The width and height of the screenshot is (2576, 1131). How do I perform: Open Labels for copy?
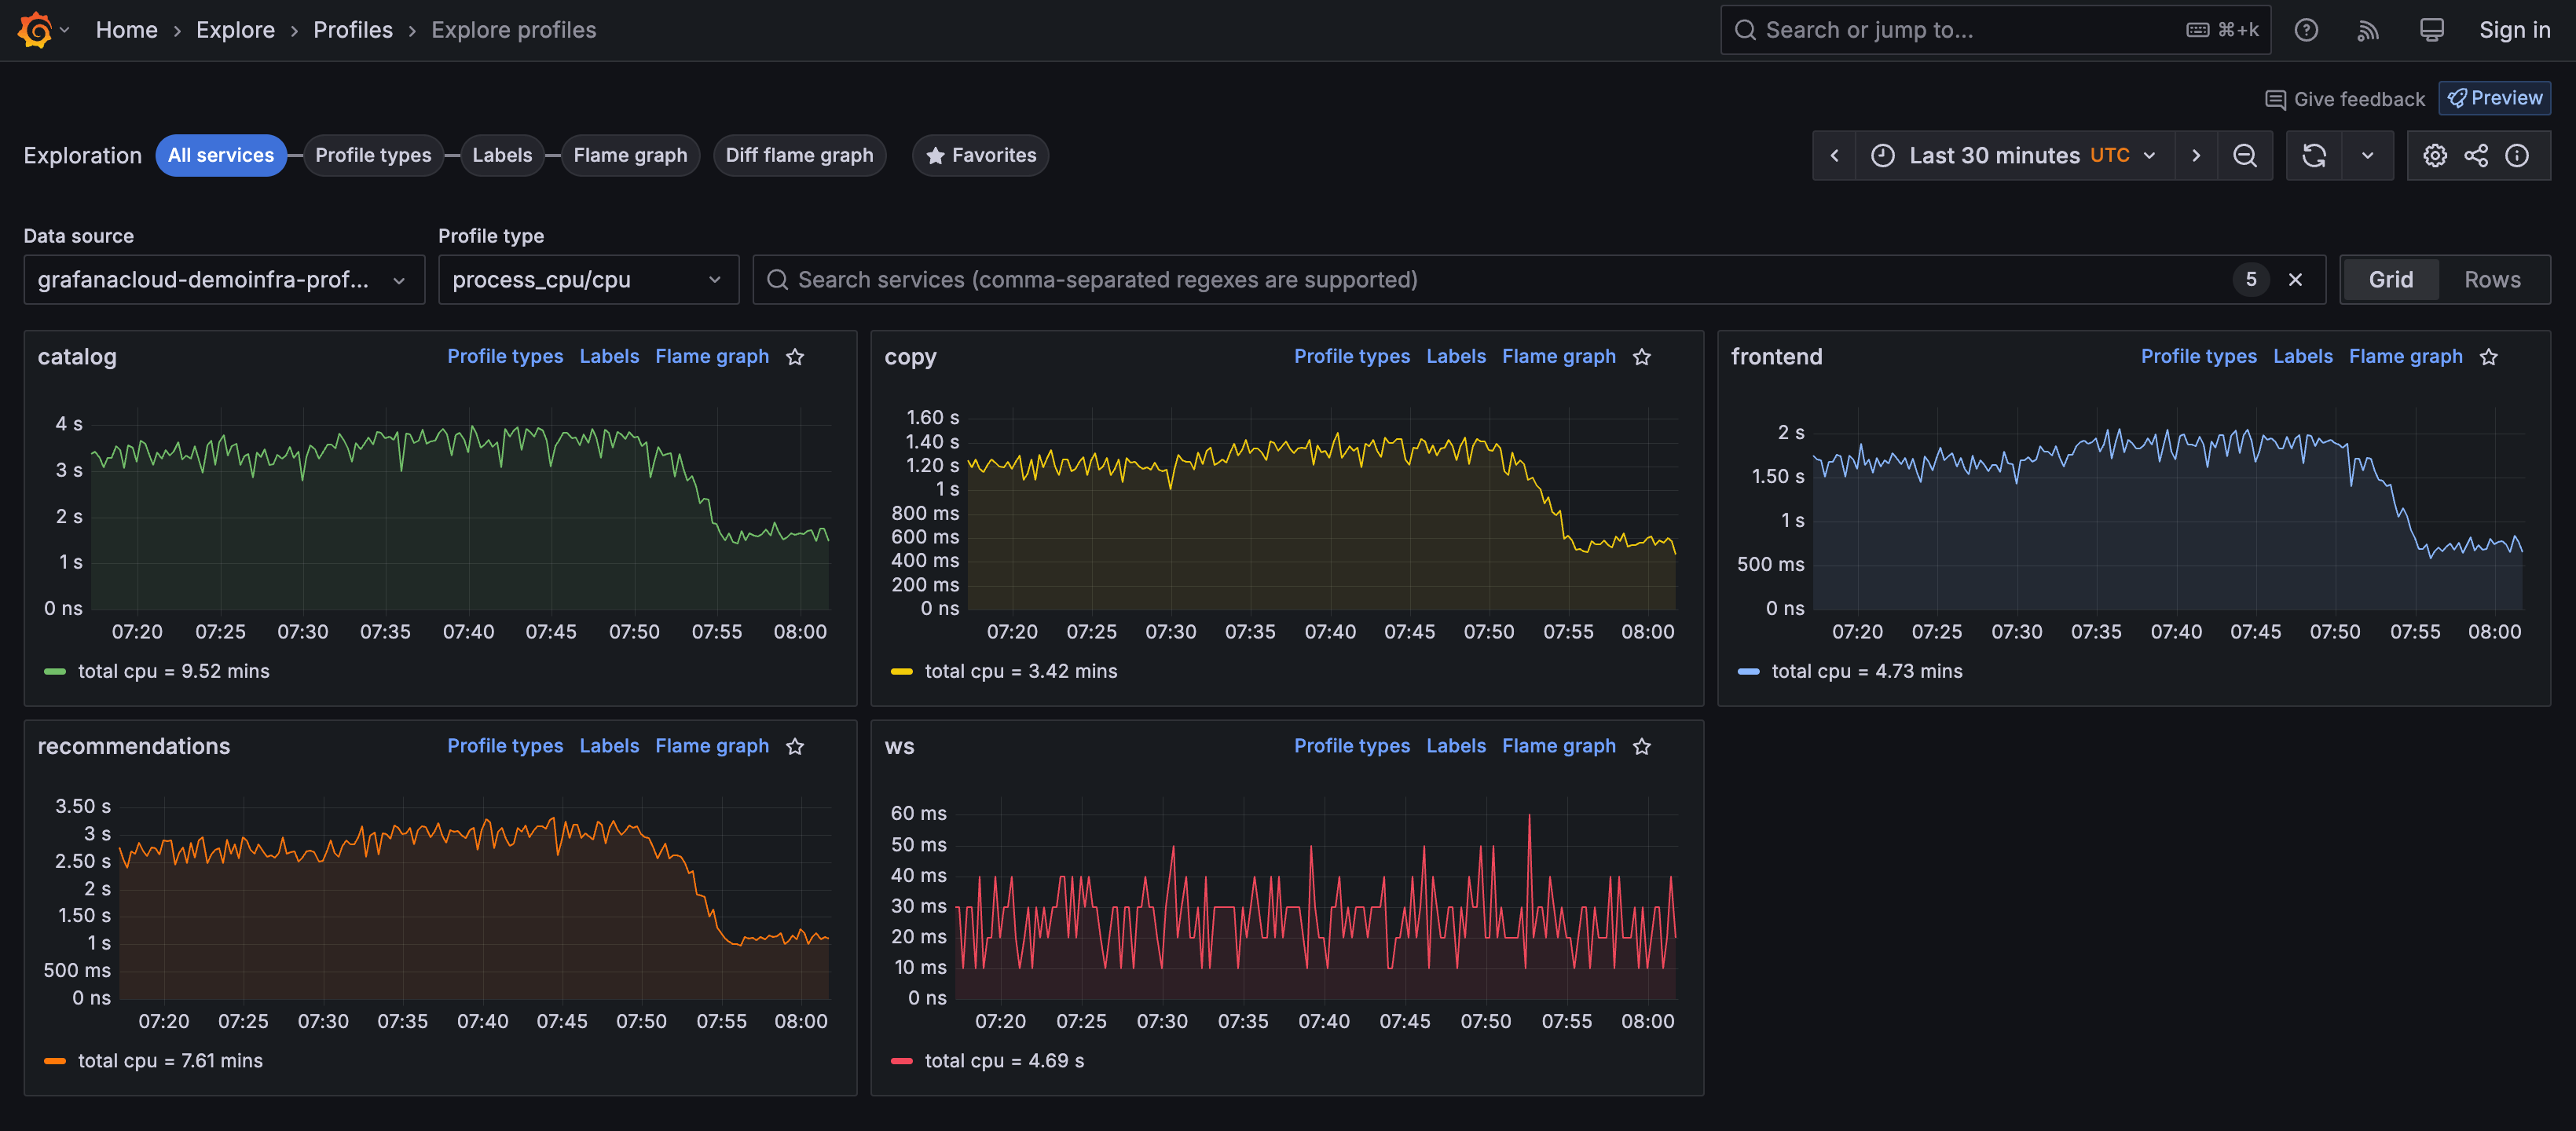coord(1456,357)
